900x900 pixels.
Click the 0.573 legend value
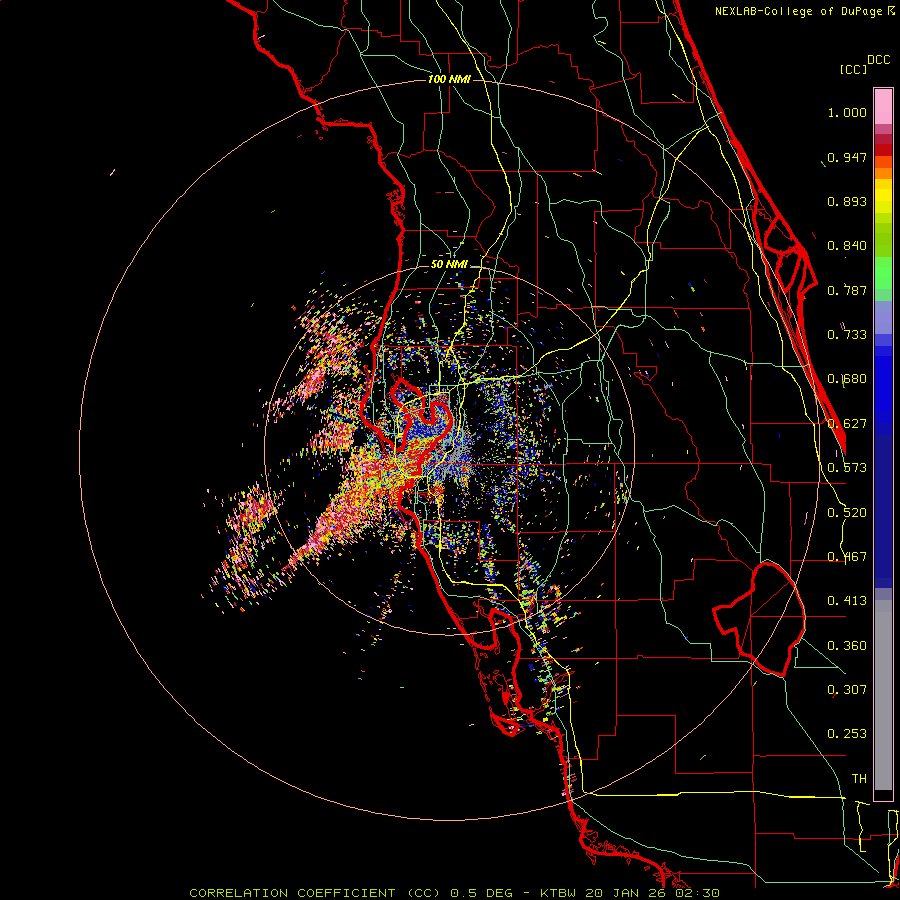click(x=847, y=468)
